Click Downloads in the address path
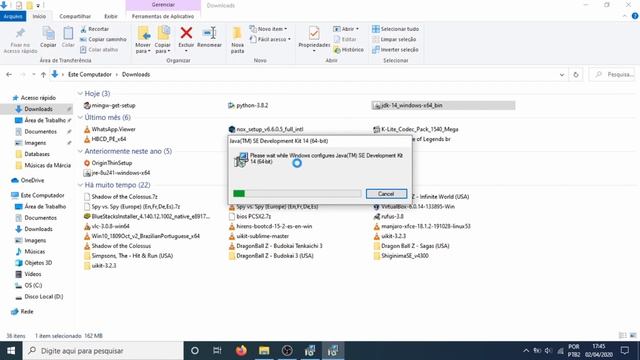This screenshot has height=360, width=640. coord(136,75)
